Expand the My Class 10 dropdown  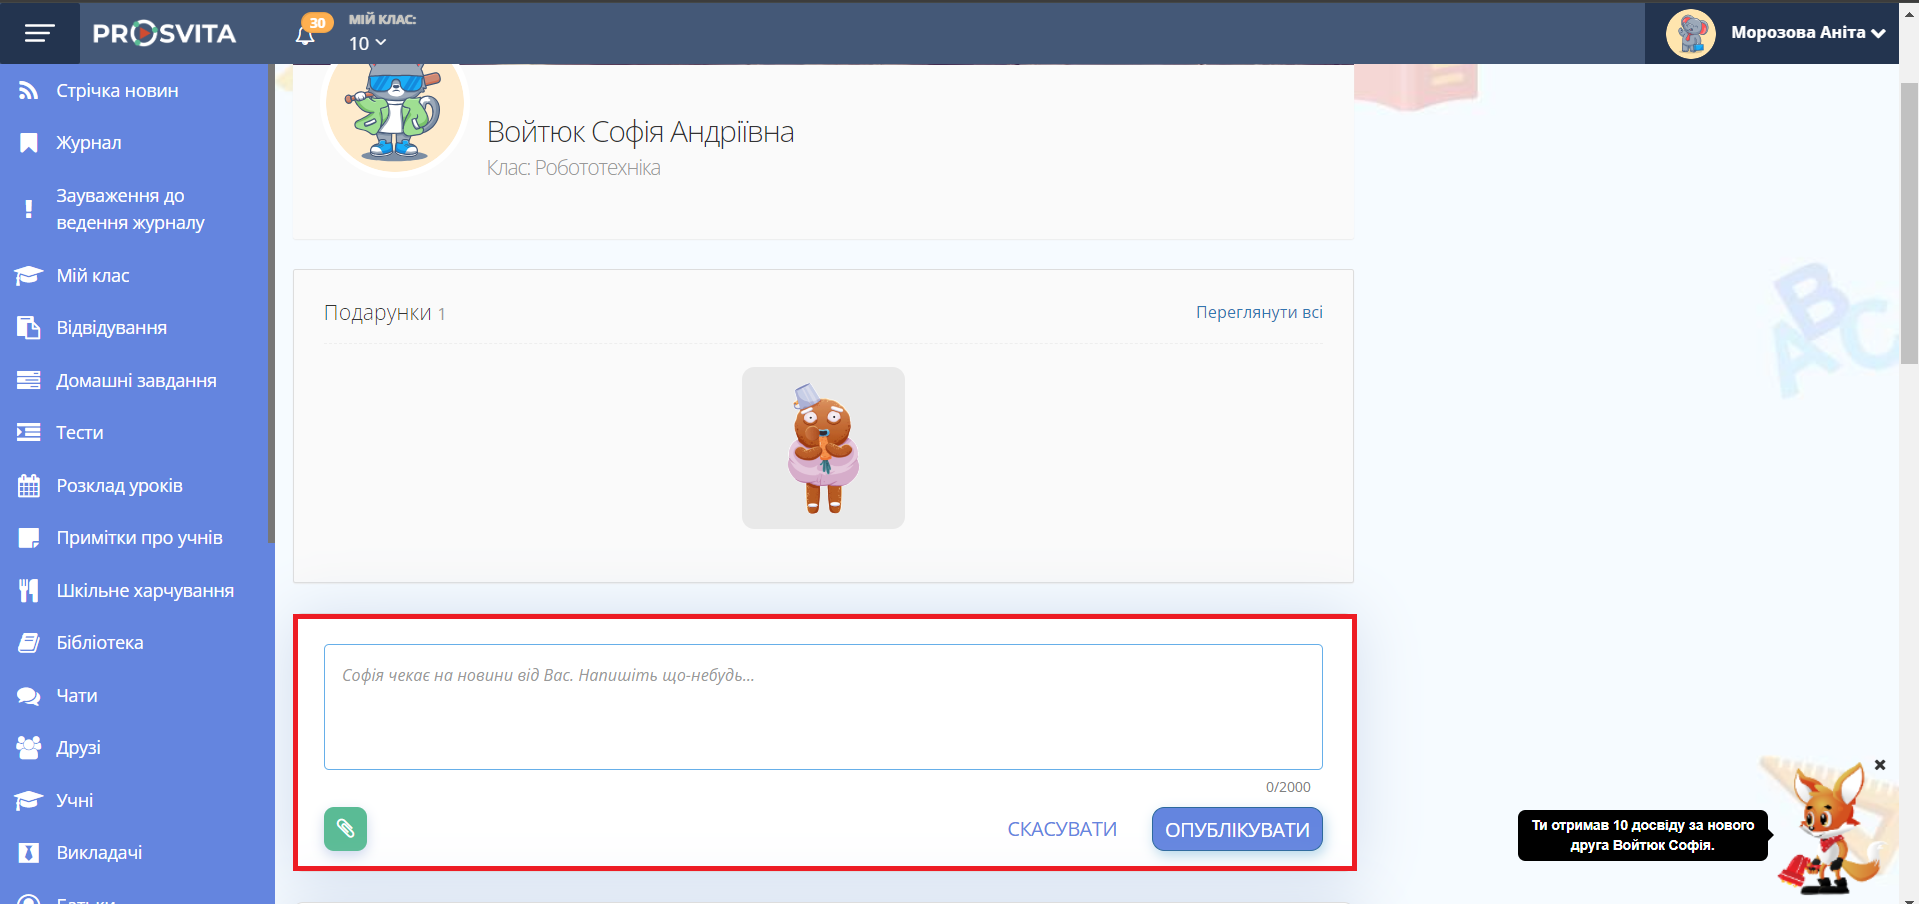[x=367, y=43]
